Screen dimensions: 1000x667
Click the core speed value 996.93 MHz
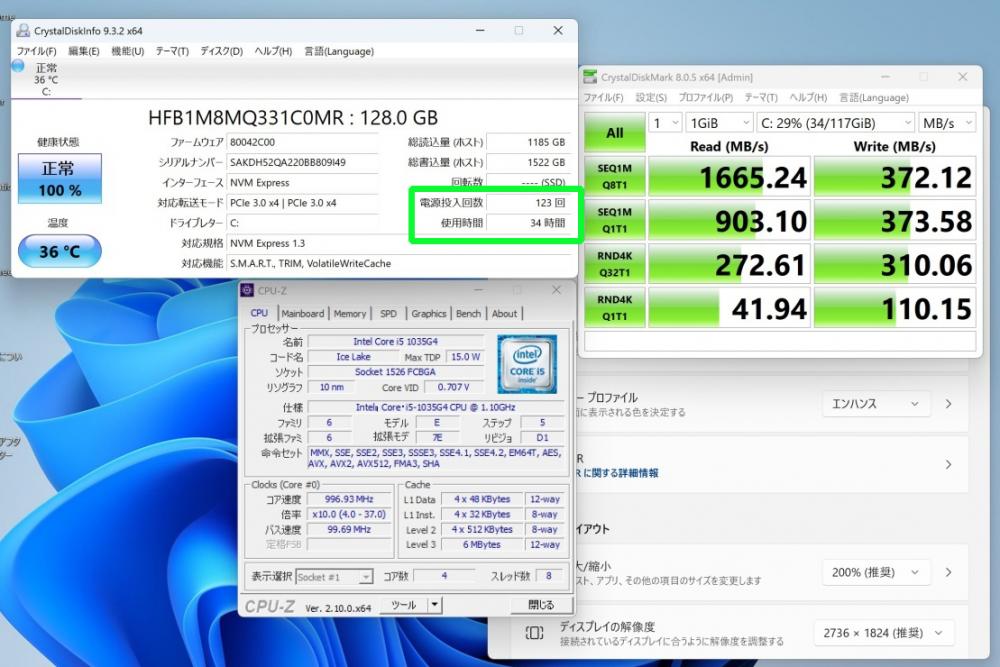tap(349, 499)
